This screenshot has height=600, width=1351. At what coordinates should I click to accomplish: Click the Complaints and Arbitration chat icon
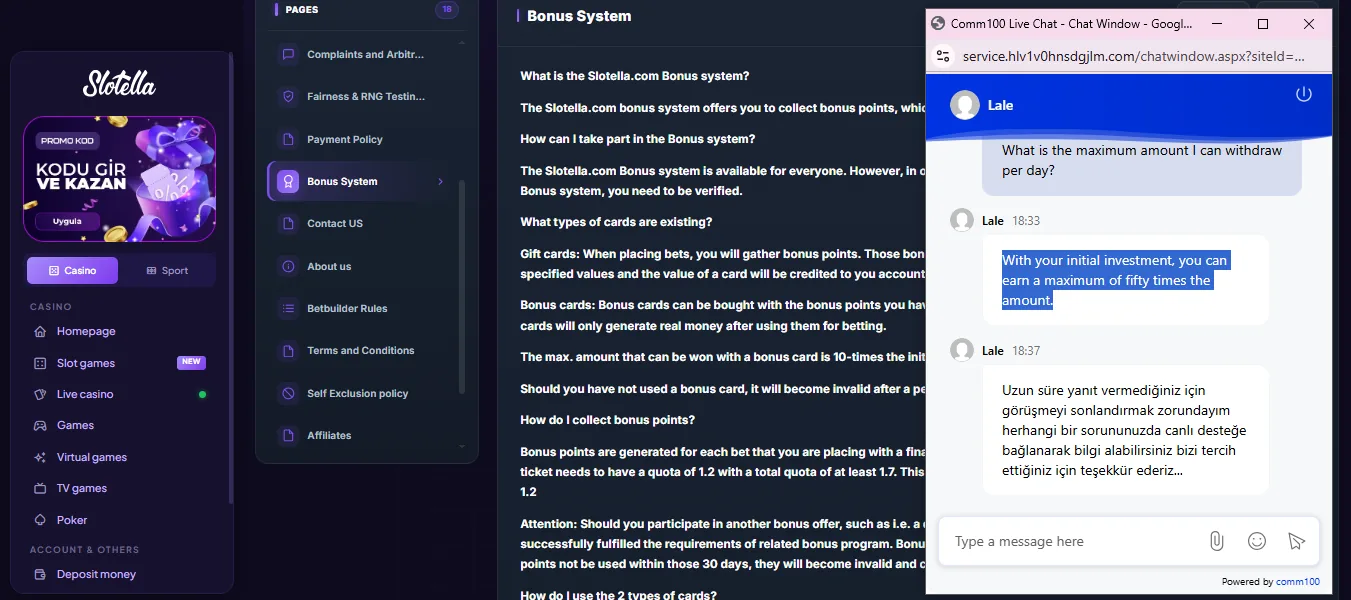[288, 55]
